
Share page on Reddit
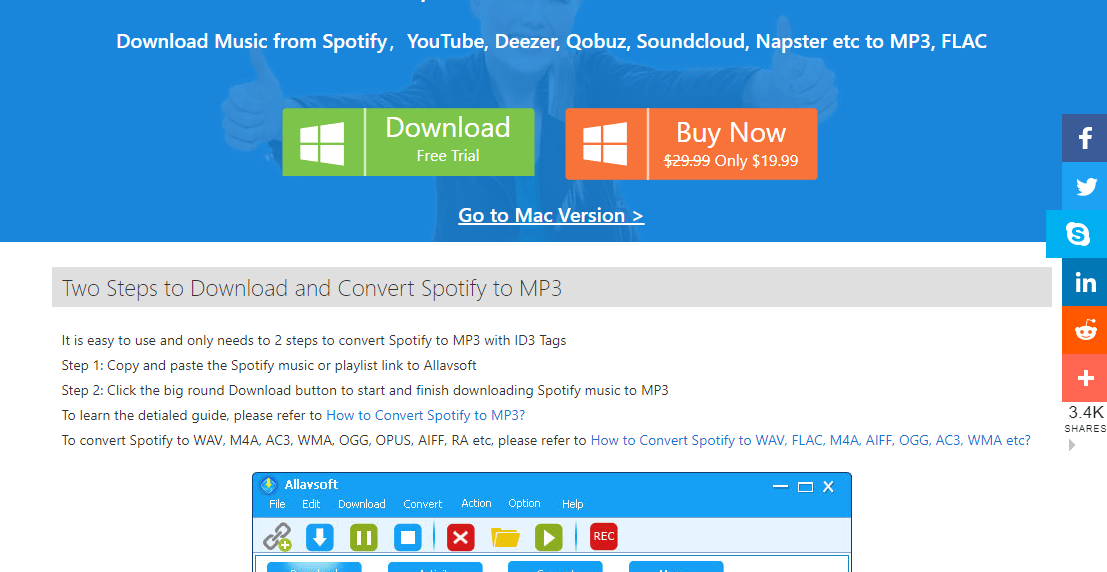click(x=1084, y=330)
